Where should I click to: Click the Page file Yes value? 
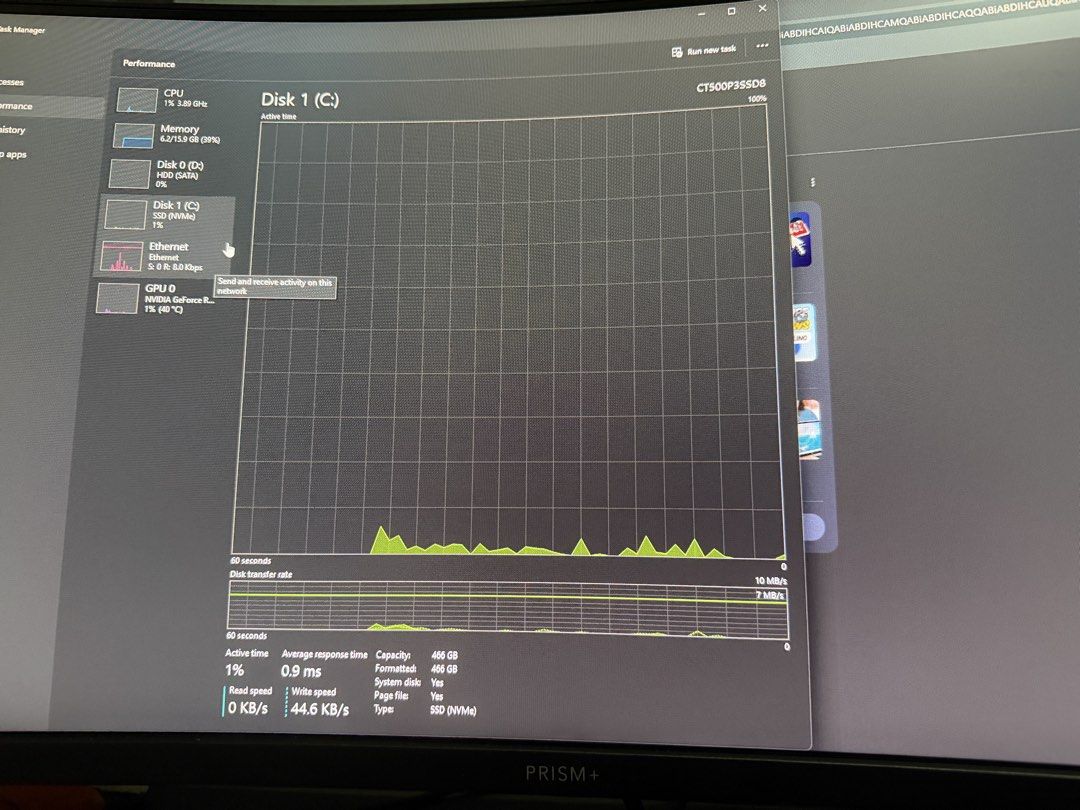coord(437,696)
